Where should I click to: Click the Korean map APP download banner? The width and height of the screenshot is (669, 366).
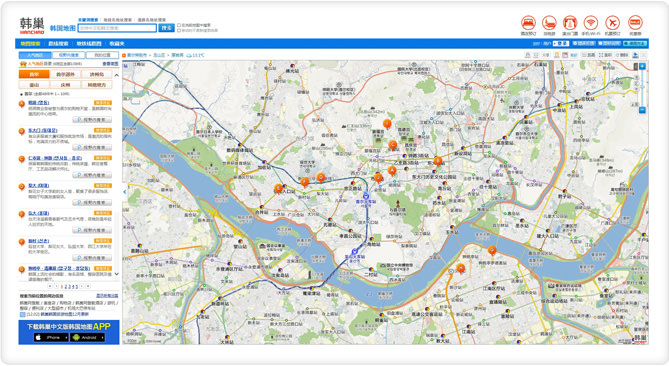pos(69,332)
